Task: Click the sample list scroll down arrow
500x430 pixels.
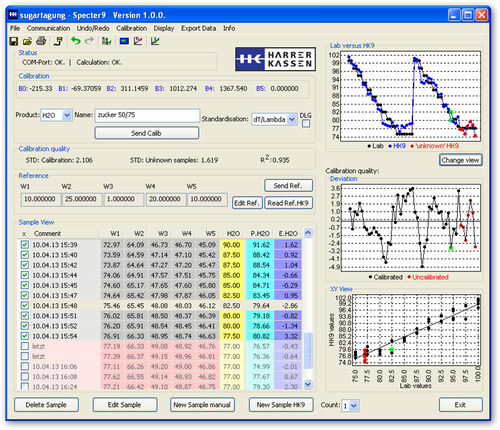Action: click(308, 384)
